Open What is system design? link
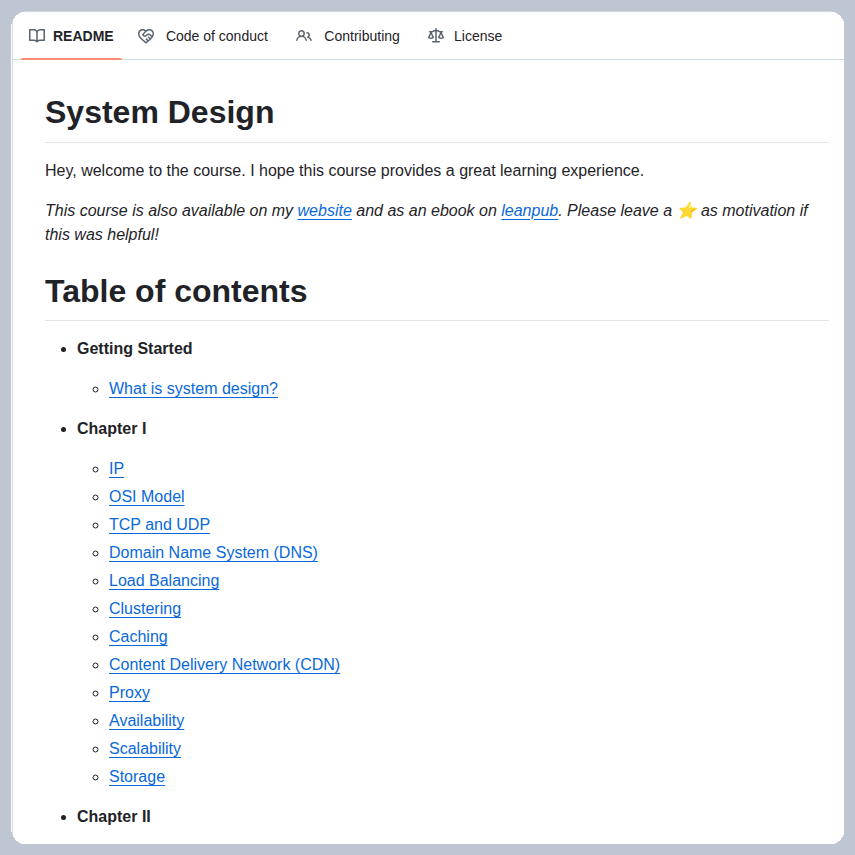The width and height of the screenshot is (855, 855). (194, 388)
